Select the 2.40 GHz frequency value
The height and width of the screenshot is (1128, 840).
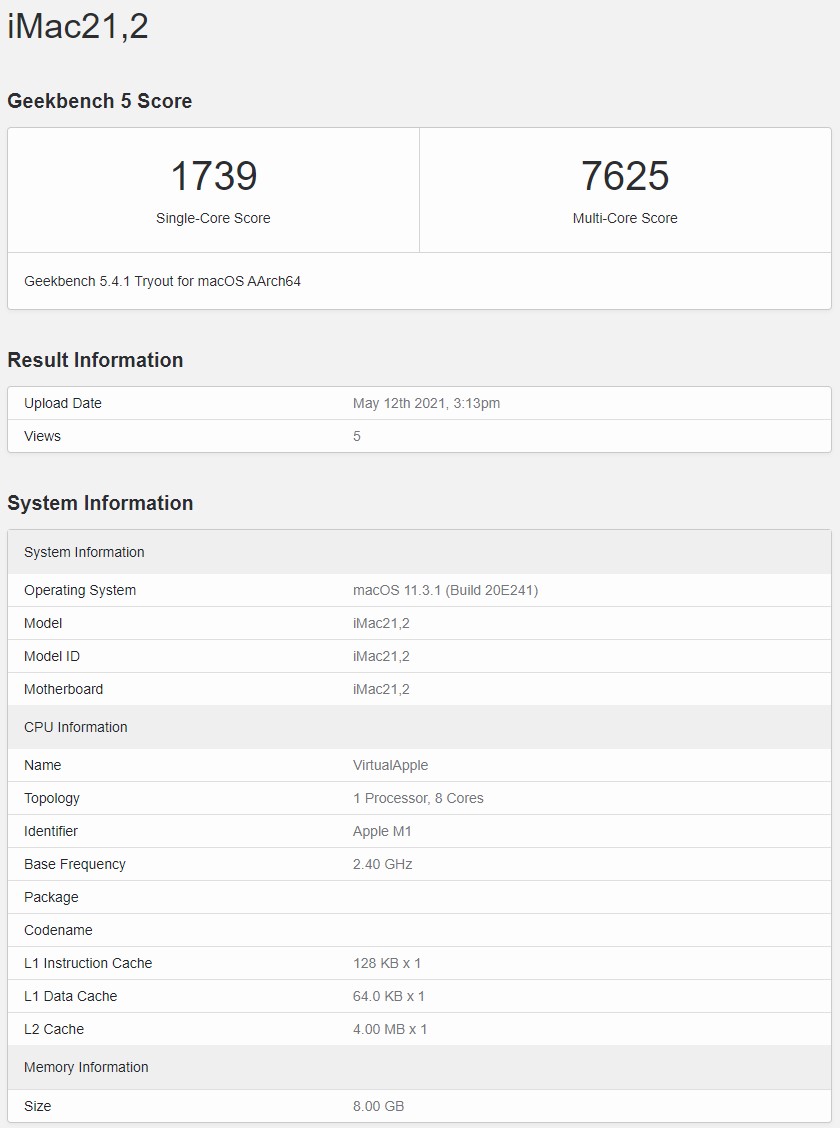click(383, 864)
